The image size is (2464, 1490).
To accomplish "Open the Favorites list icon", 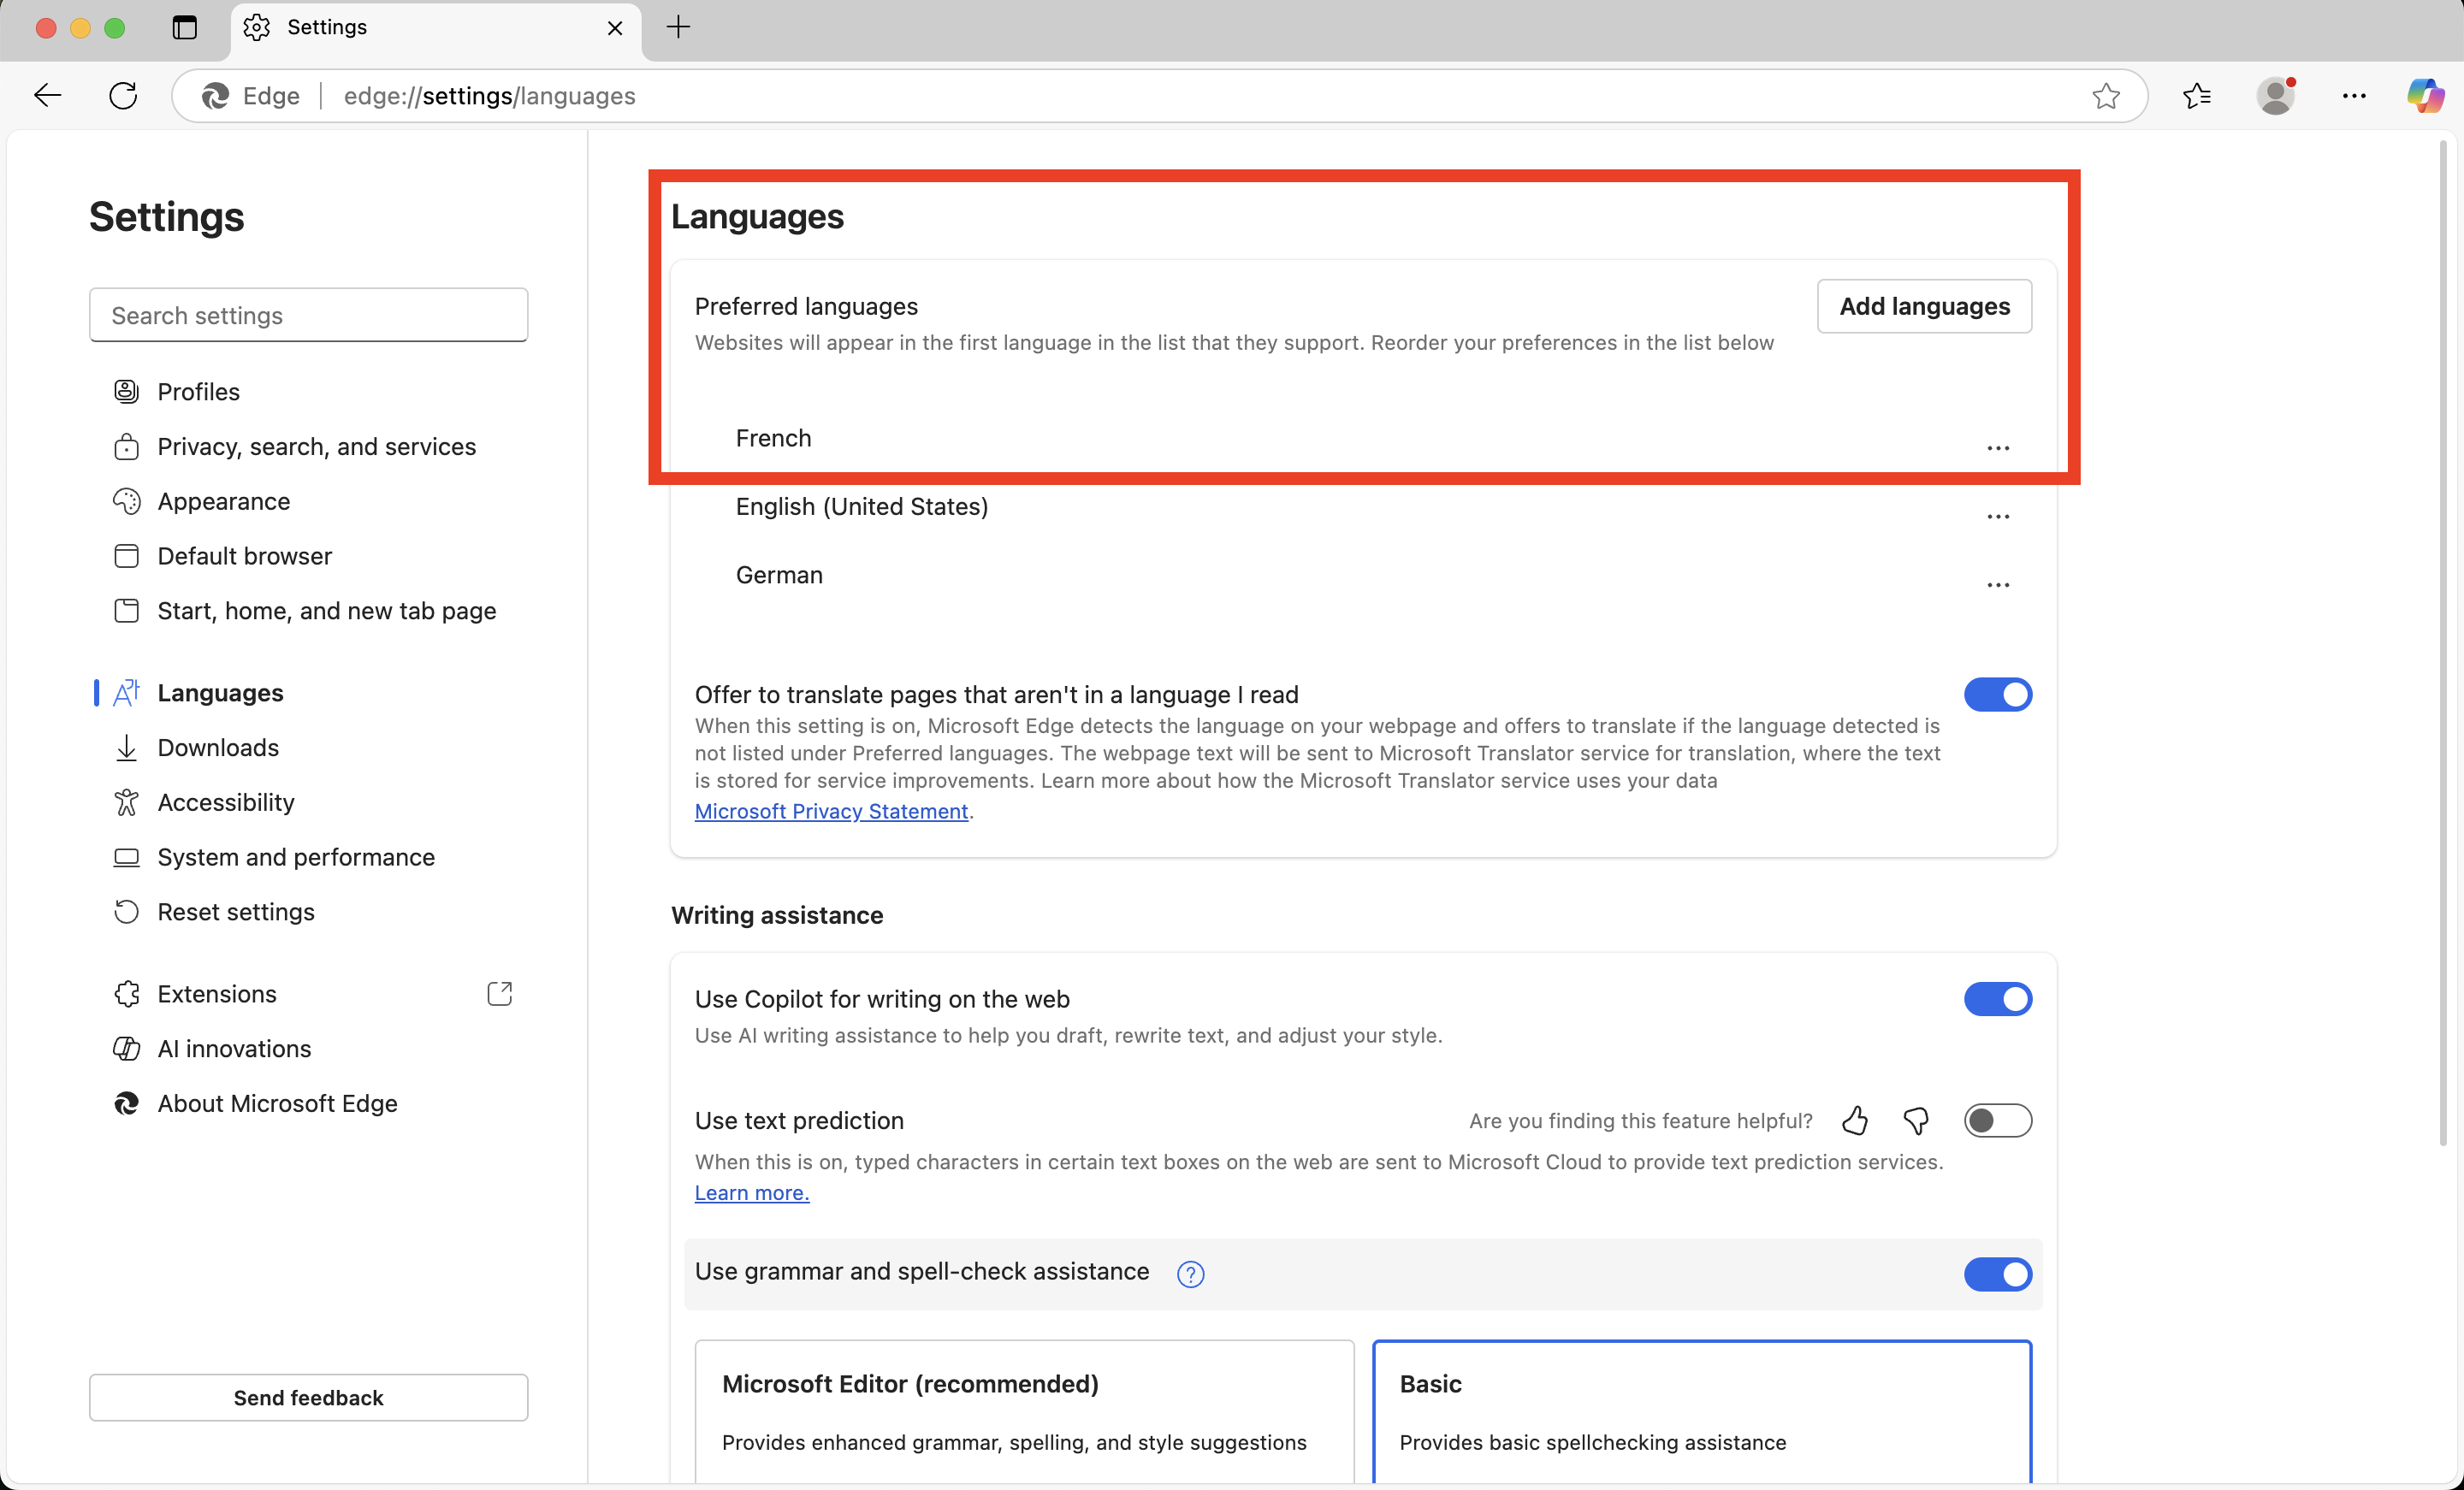I will (2197, 96).
